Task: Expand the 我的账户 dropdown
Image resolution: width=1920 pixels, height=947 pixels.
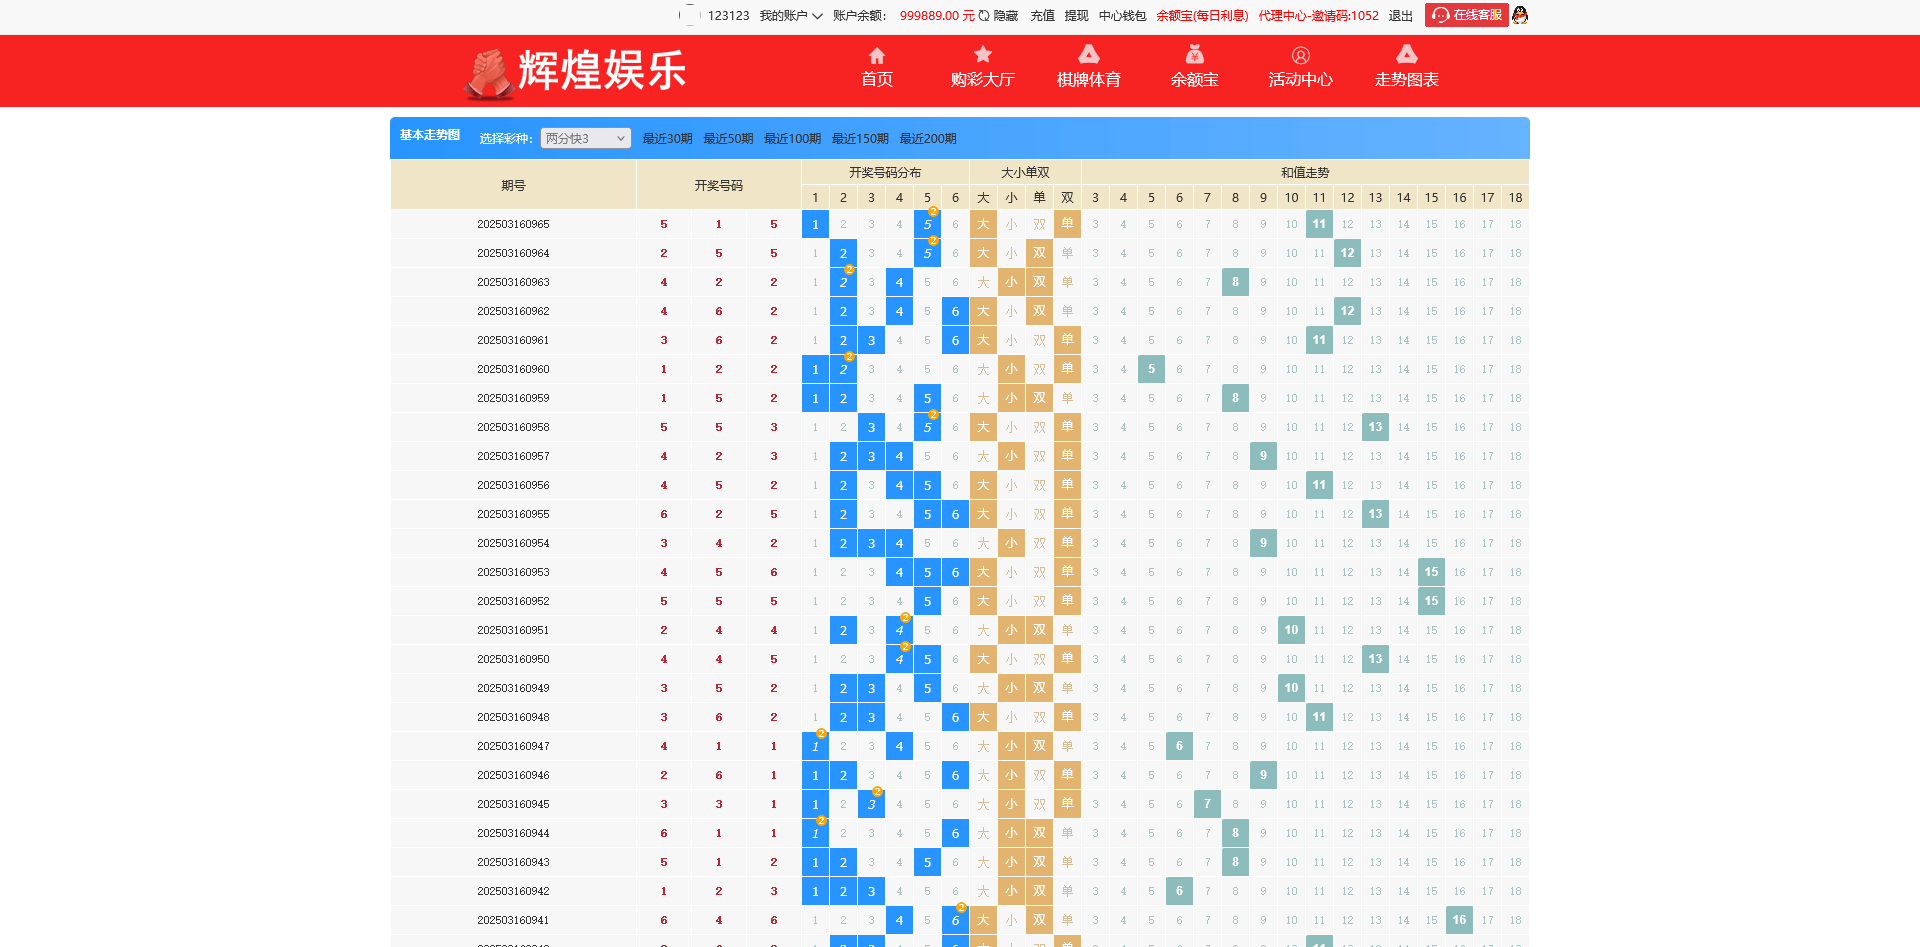Action: coord(789,15)
